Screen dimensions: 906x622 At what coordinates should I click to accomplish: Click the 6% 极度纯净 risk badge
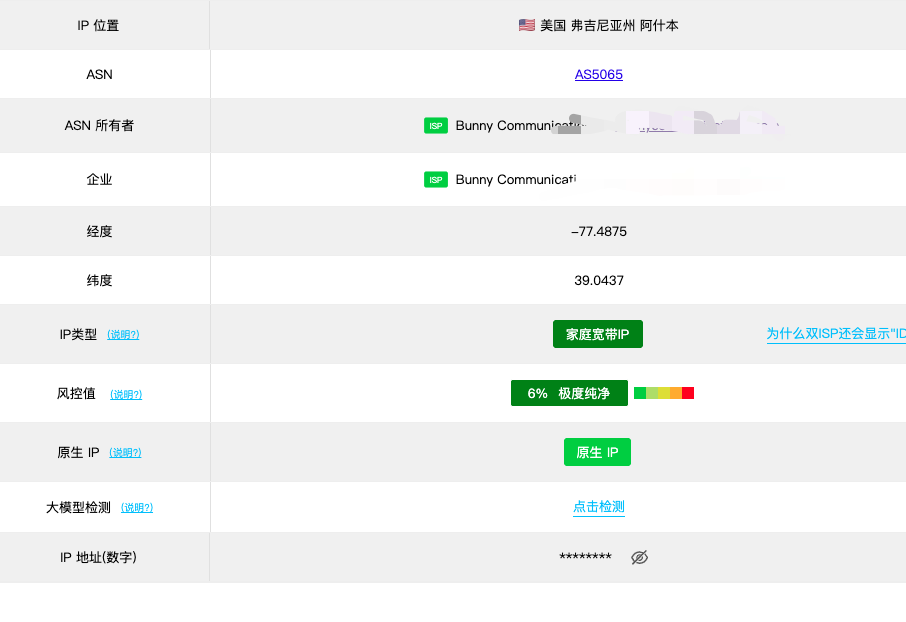[569, 393]
